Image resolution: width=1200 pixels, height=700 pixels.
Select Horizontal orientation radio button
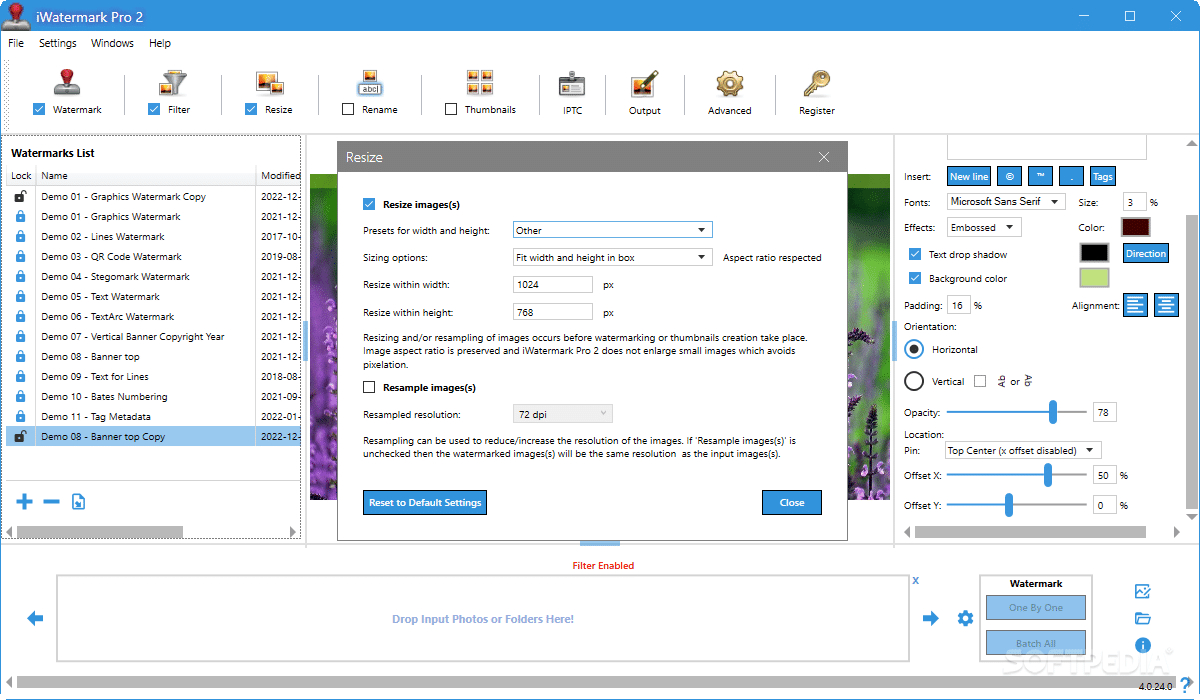pos(914,349)
